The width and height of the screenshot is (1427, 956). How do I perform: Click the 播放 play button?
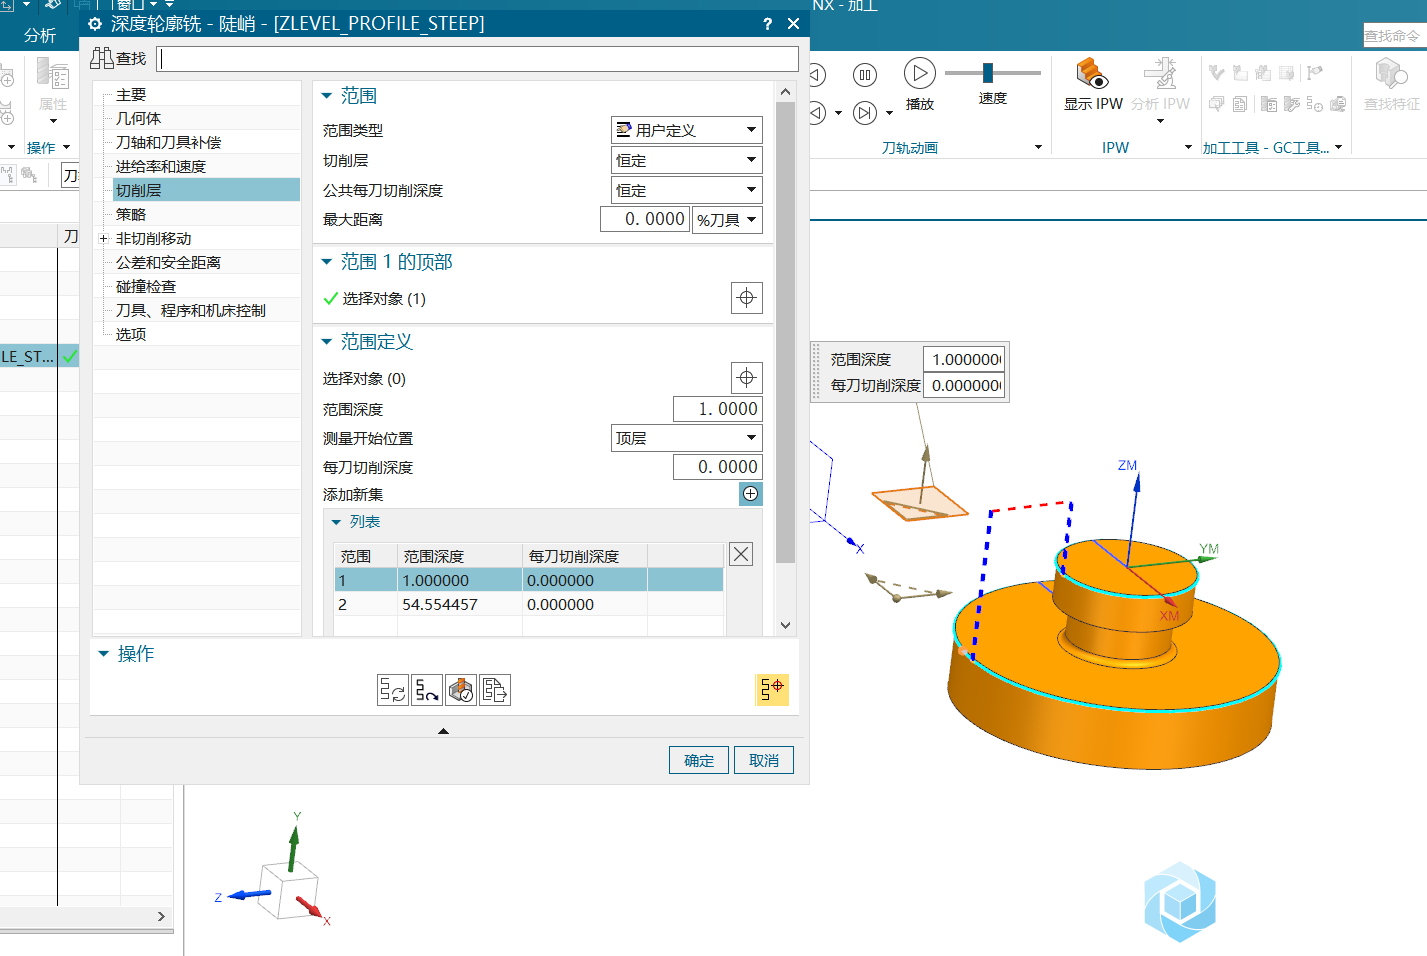tap(920, 73)
